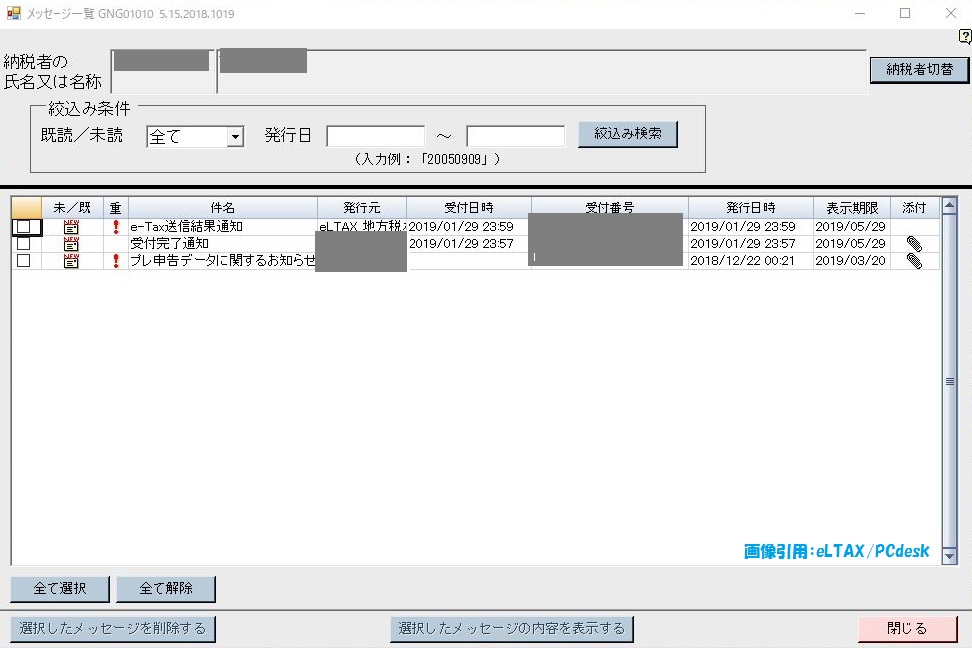Sort by the 重 column header
Viewport: 972px width, 648px height.
point(115,208)
